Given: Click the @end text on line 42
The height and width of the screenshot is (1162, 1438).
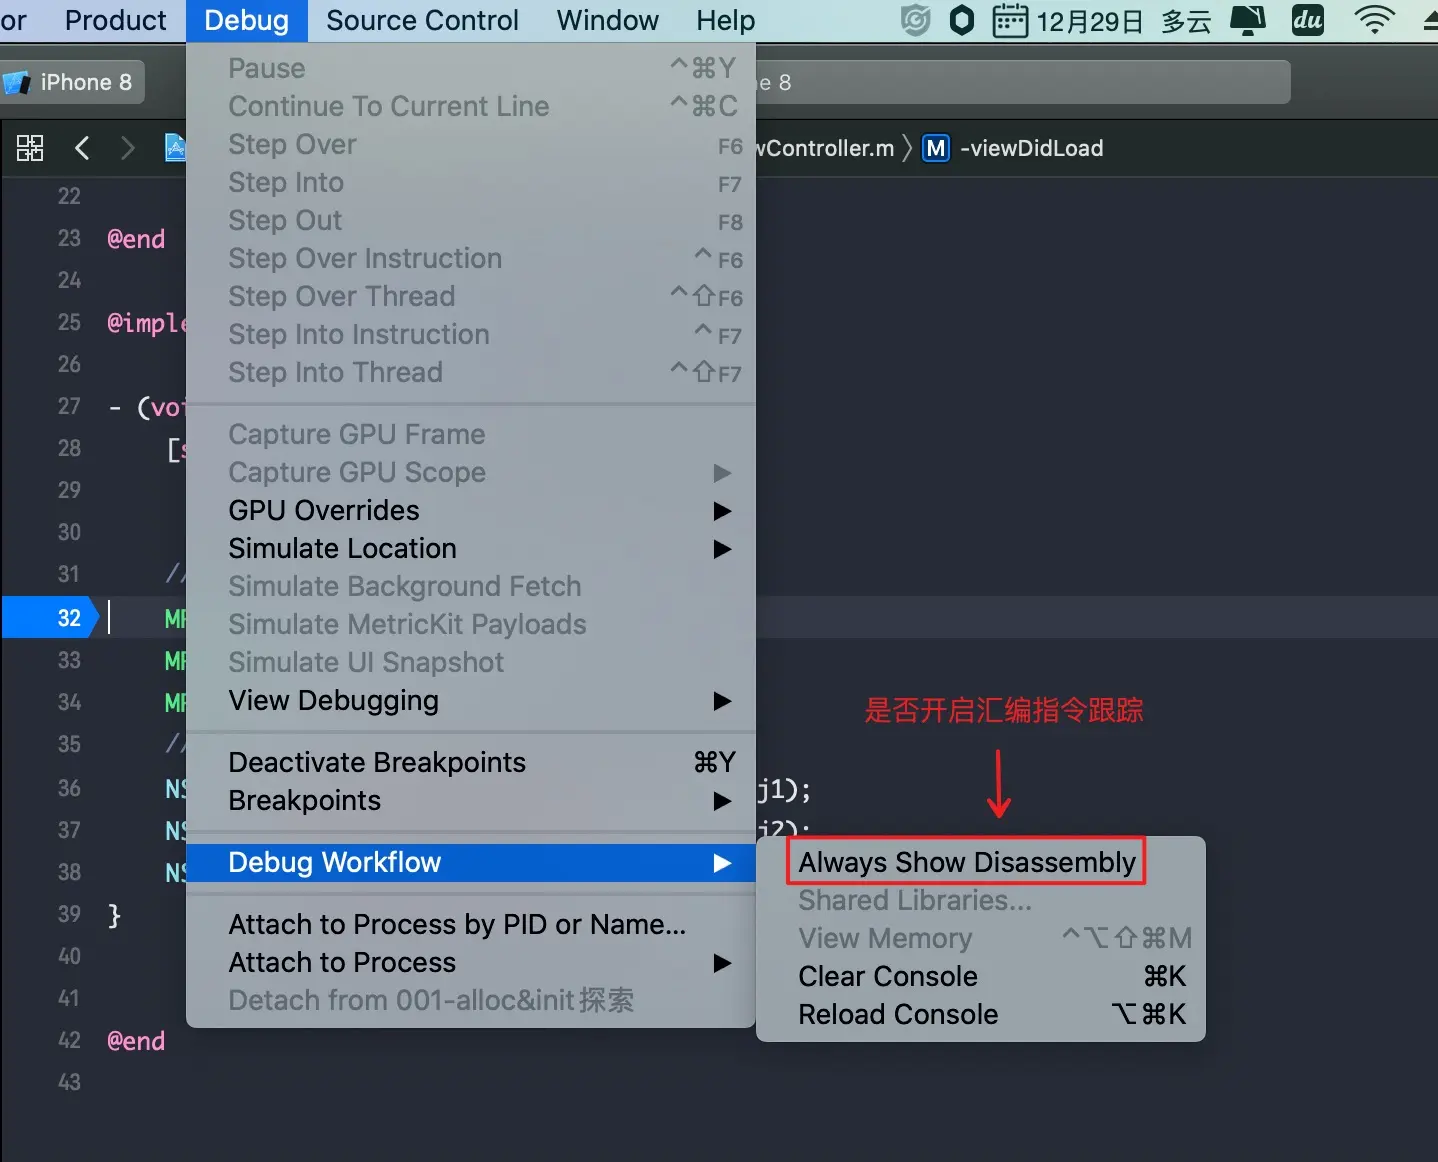Looking at the screenshot, I should [x=136, y=1041].
